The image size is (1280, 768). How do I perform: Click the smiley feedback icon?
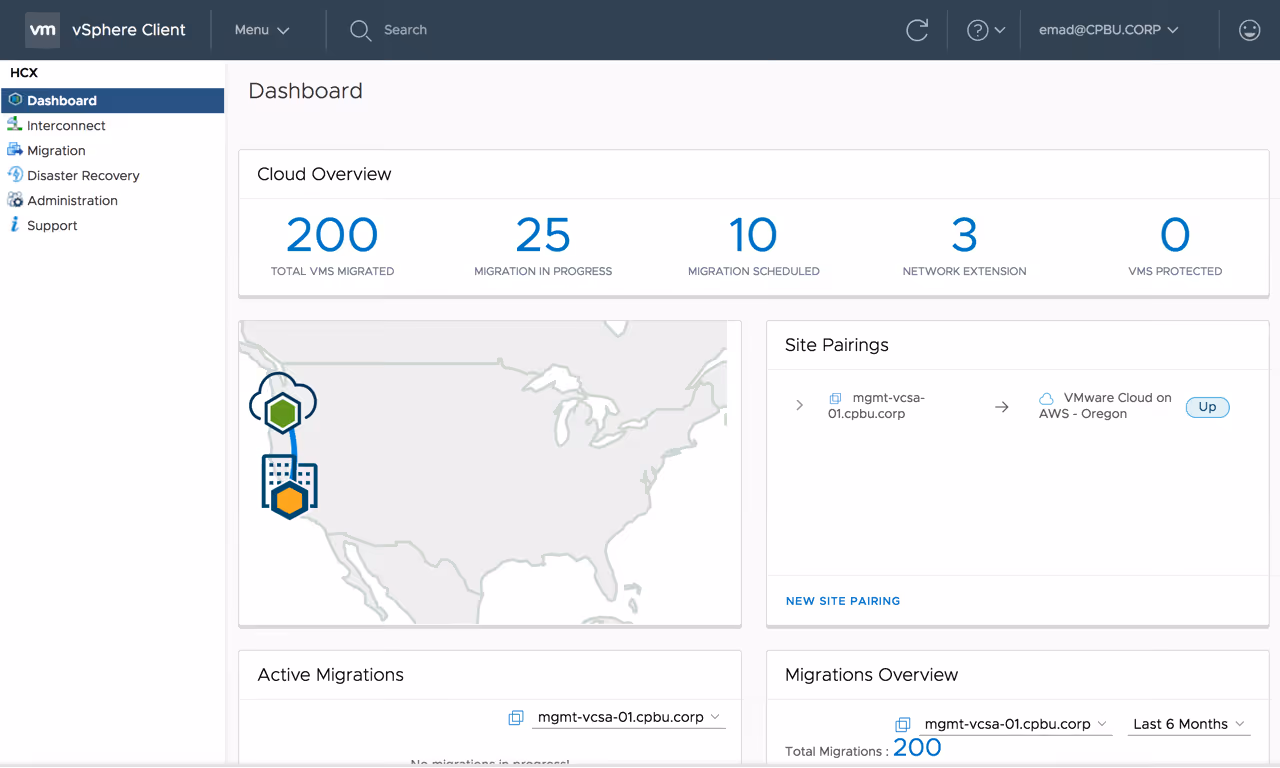(1249, 30)
